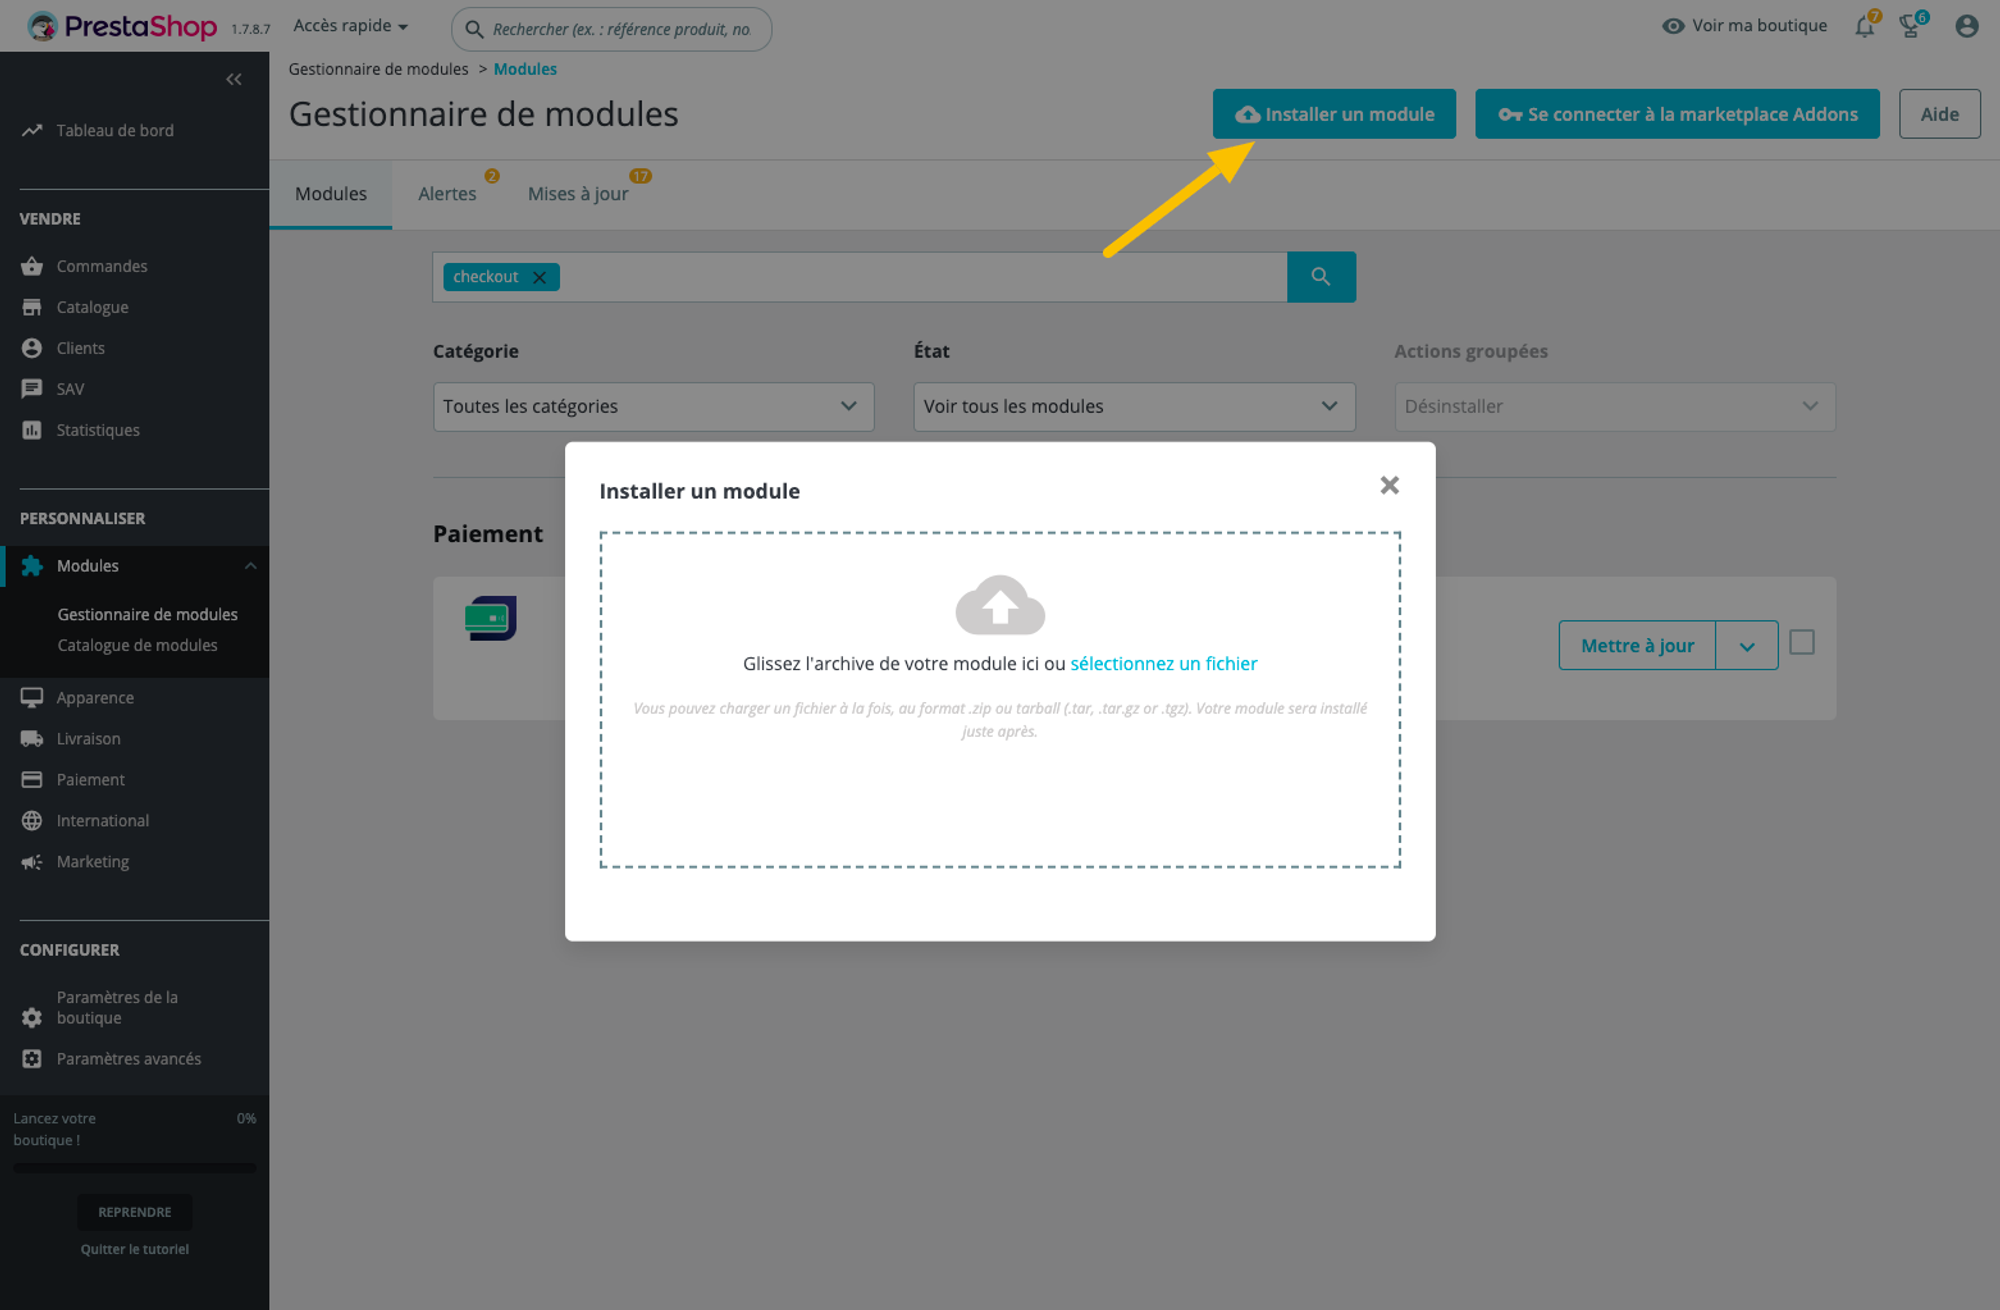This screenshot has width=2000, height=1310.
Task: Switch to the Alertes tab
Action: click(x=447, y=194)
